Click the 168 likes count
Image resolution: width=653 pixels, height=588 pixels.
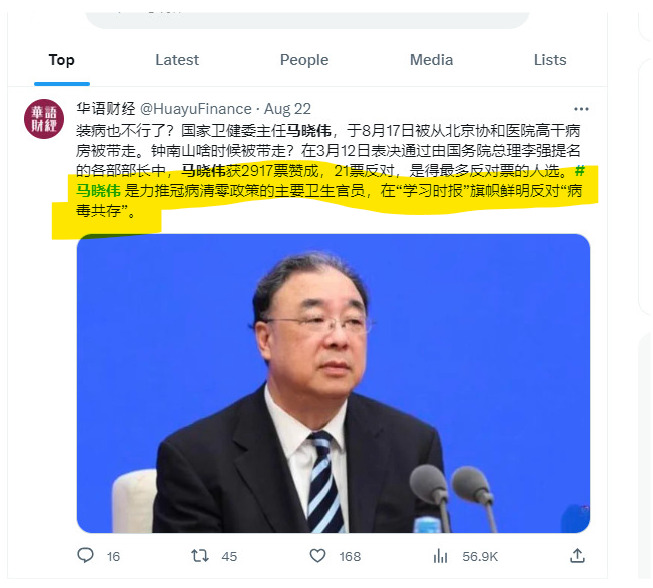click(x=350, y=556)
